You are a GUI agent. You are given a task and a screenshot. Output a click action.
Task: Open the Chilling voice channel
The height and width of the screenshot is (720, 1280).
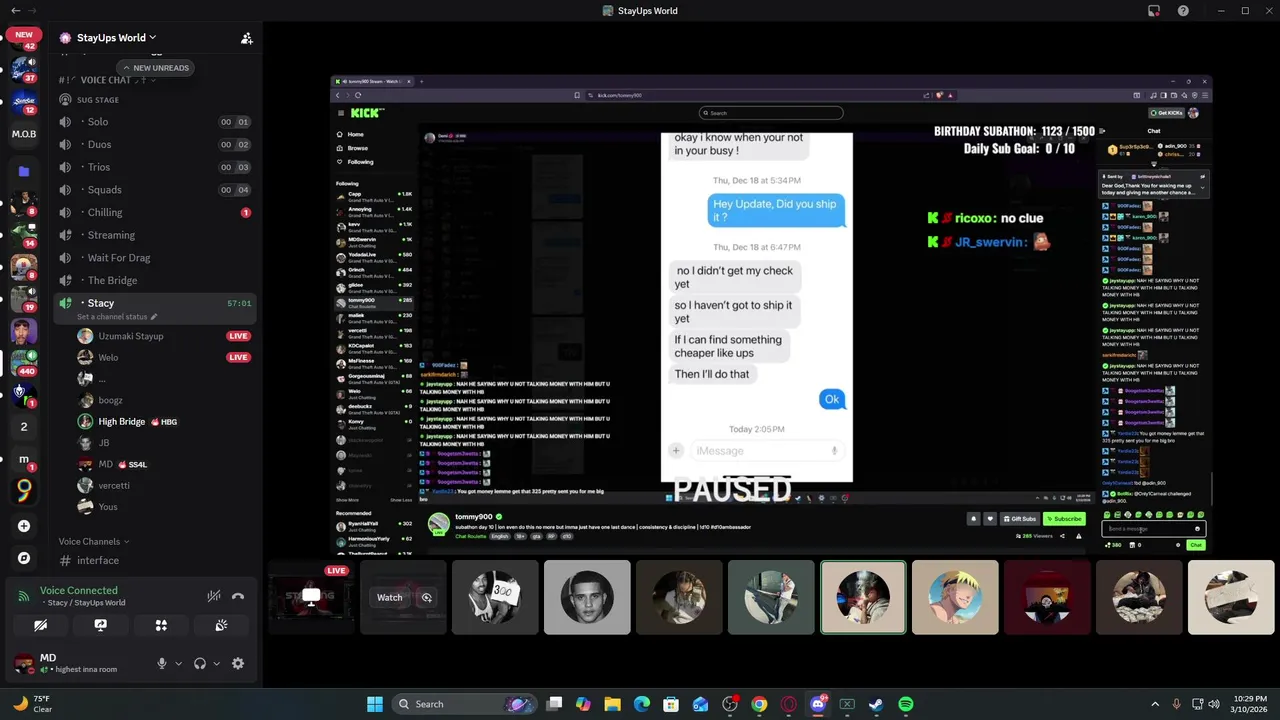pos(155,212)
